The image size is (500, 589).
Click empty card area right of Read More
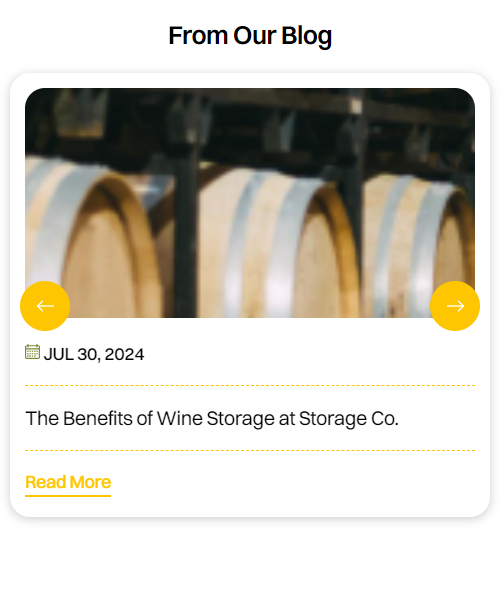click(x=293, y=483)
